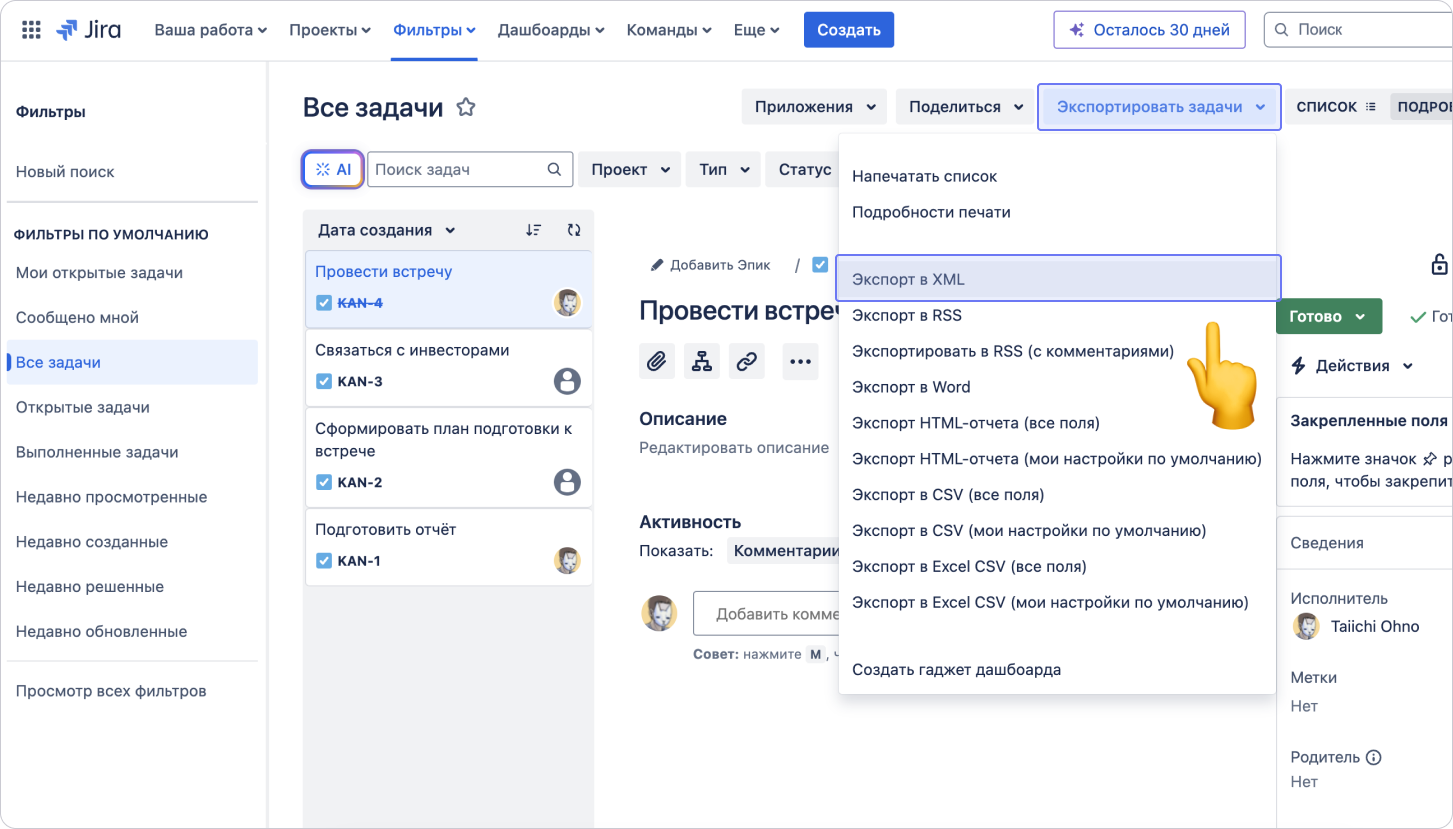
Task: Click the add child issue hierarchy icon
Action: click(702, 362)
